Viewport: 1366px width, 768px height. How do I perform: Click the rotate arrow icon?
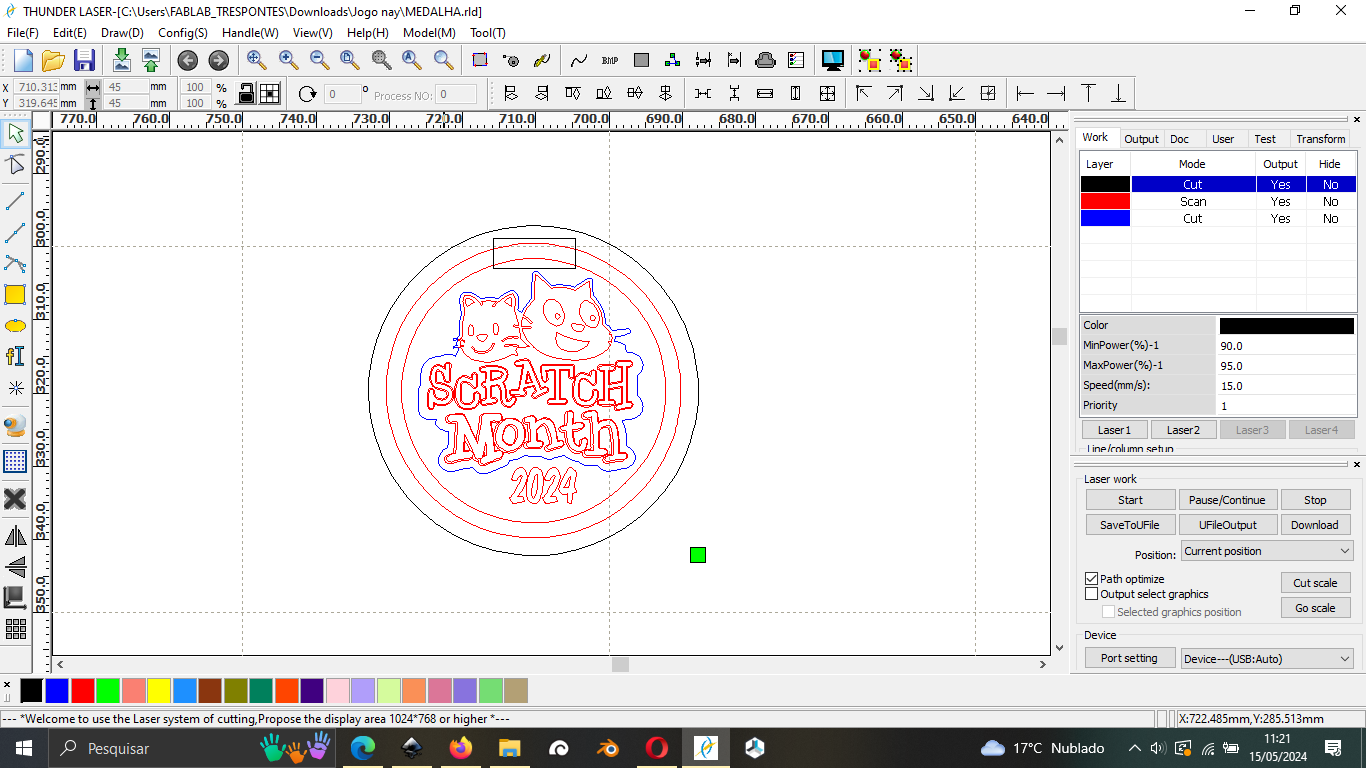coord(307,94)
